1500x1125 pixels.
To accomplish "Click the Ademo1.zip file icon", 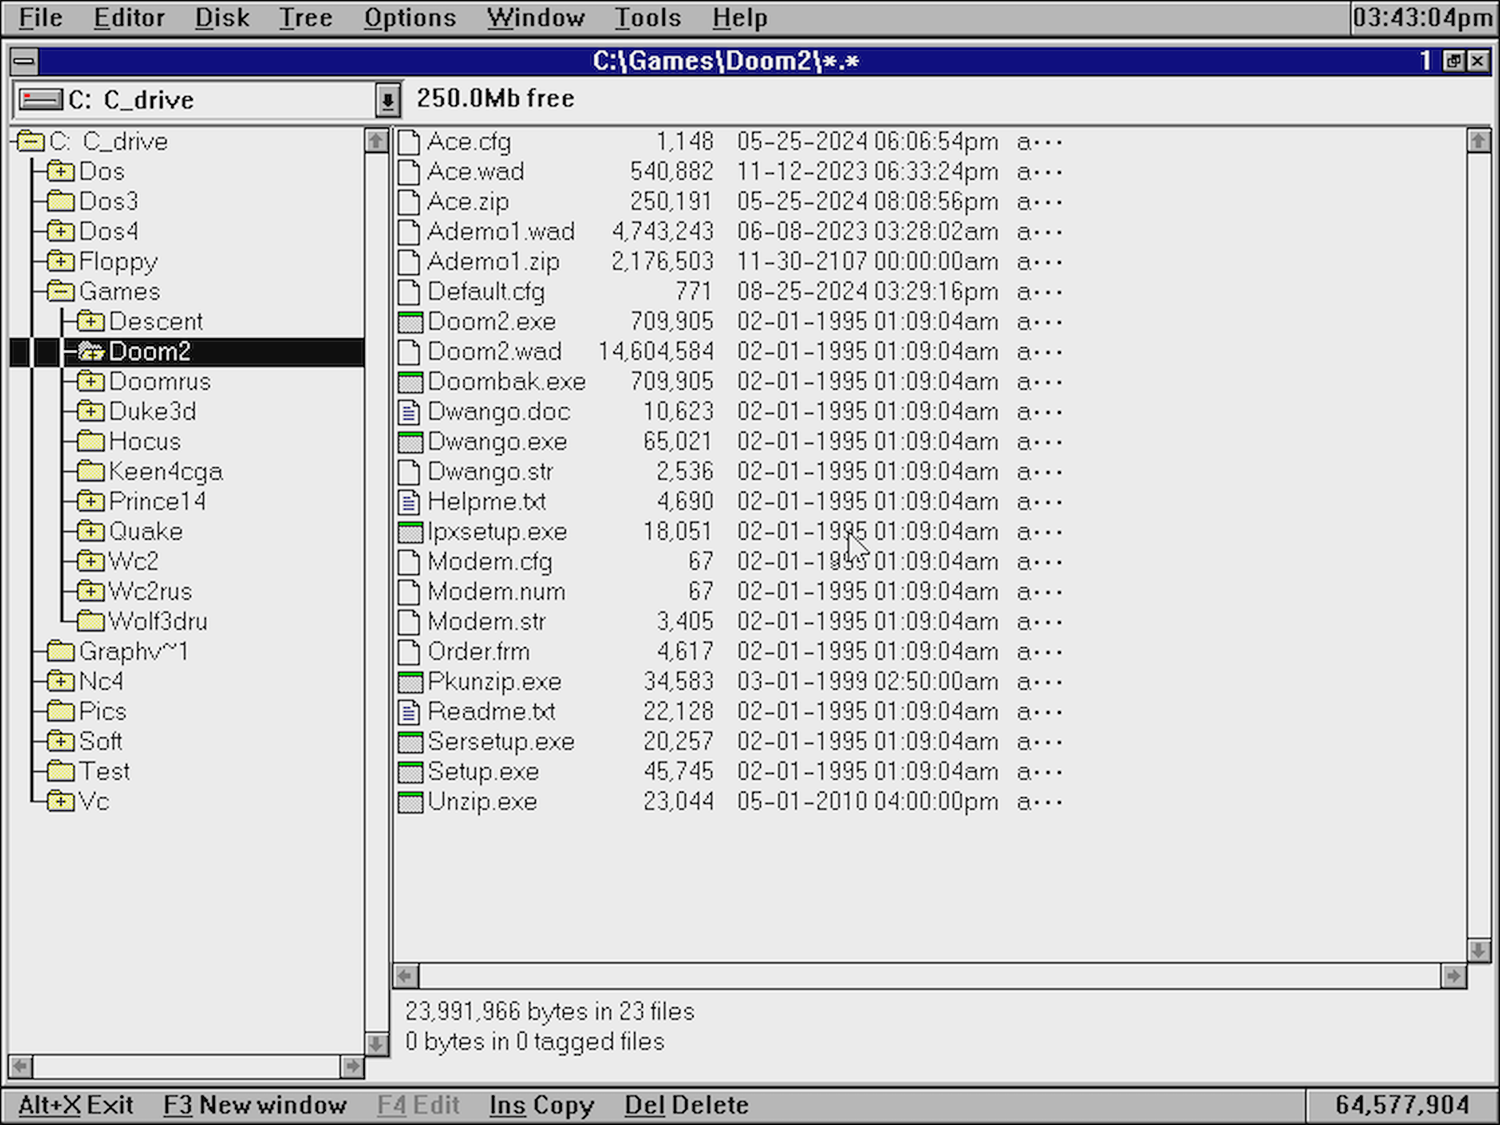I will (x=409, y=262).
